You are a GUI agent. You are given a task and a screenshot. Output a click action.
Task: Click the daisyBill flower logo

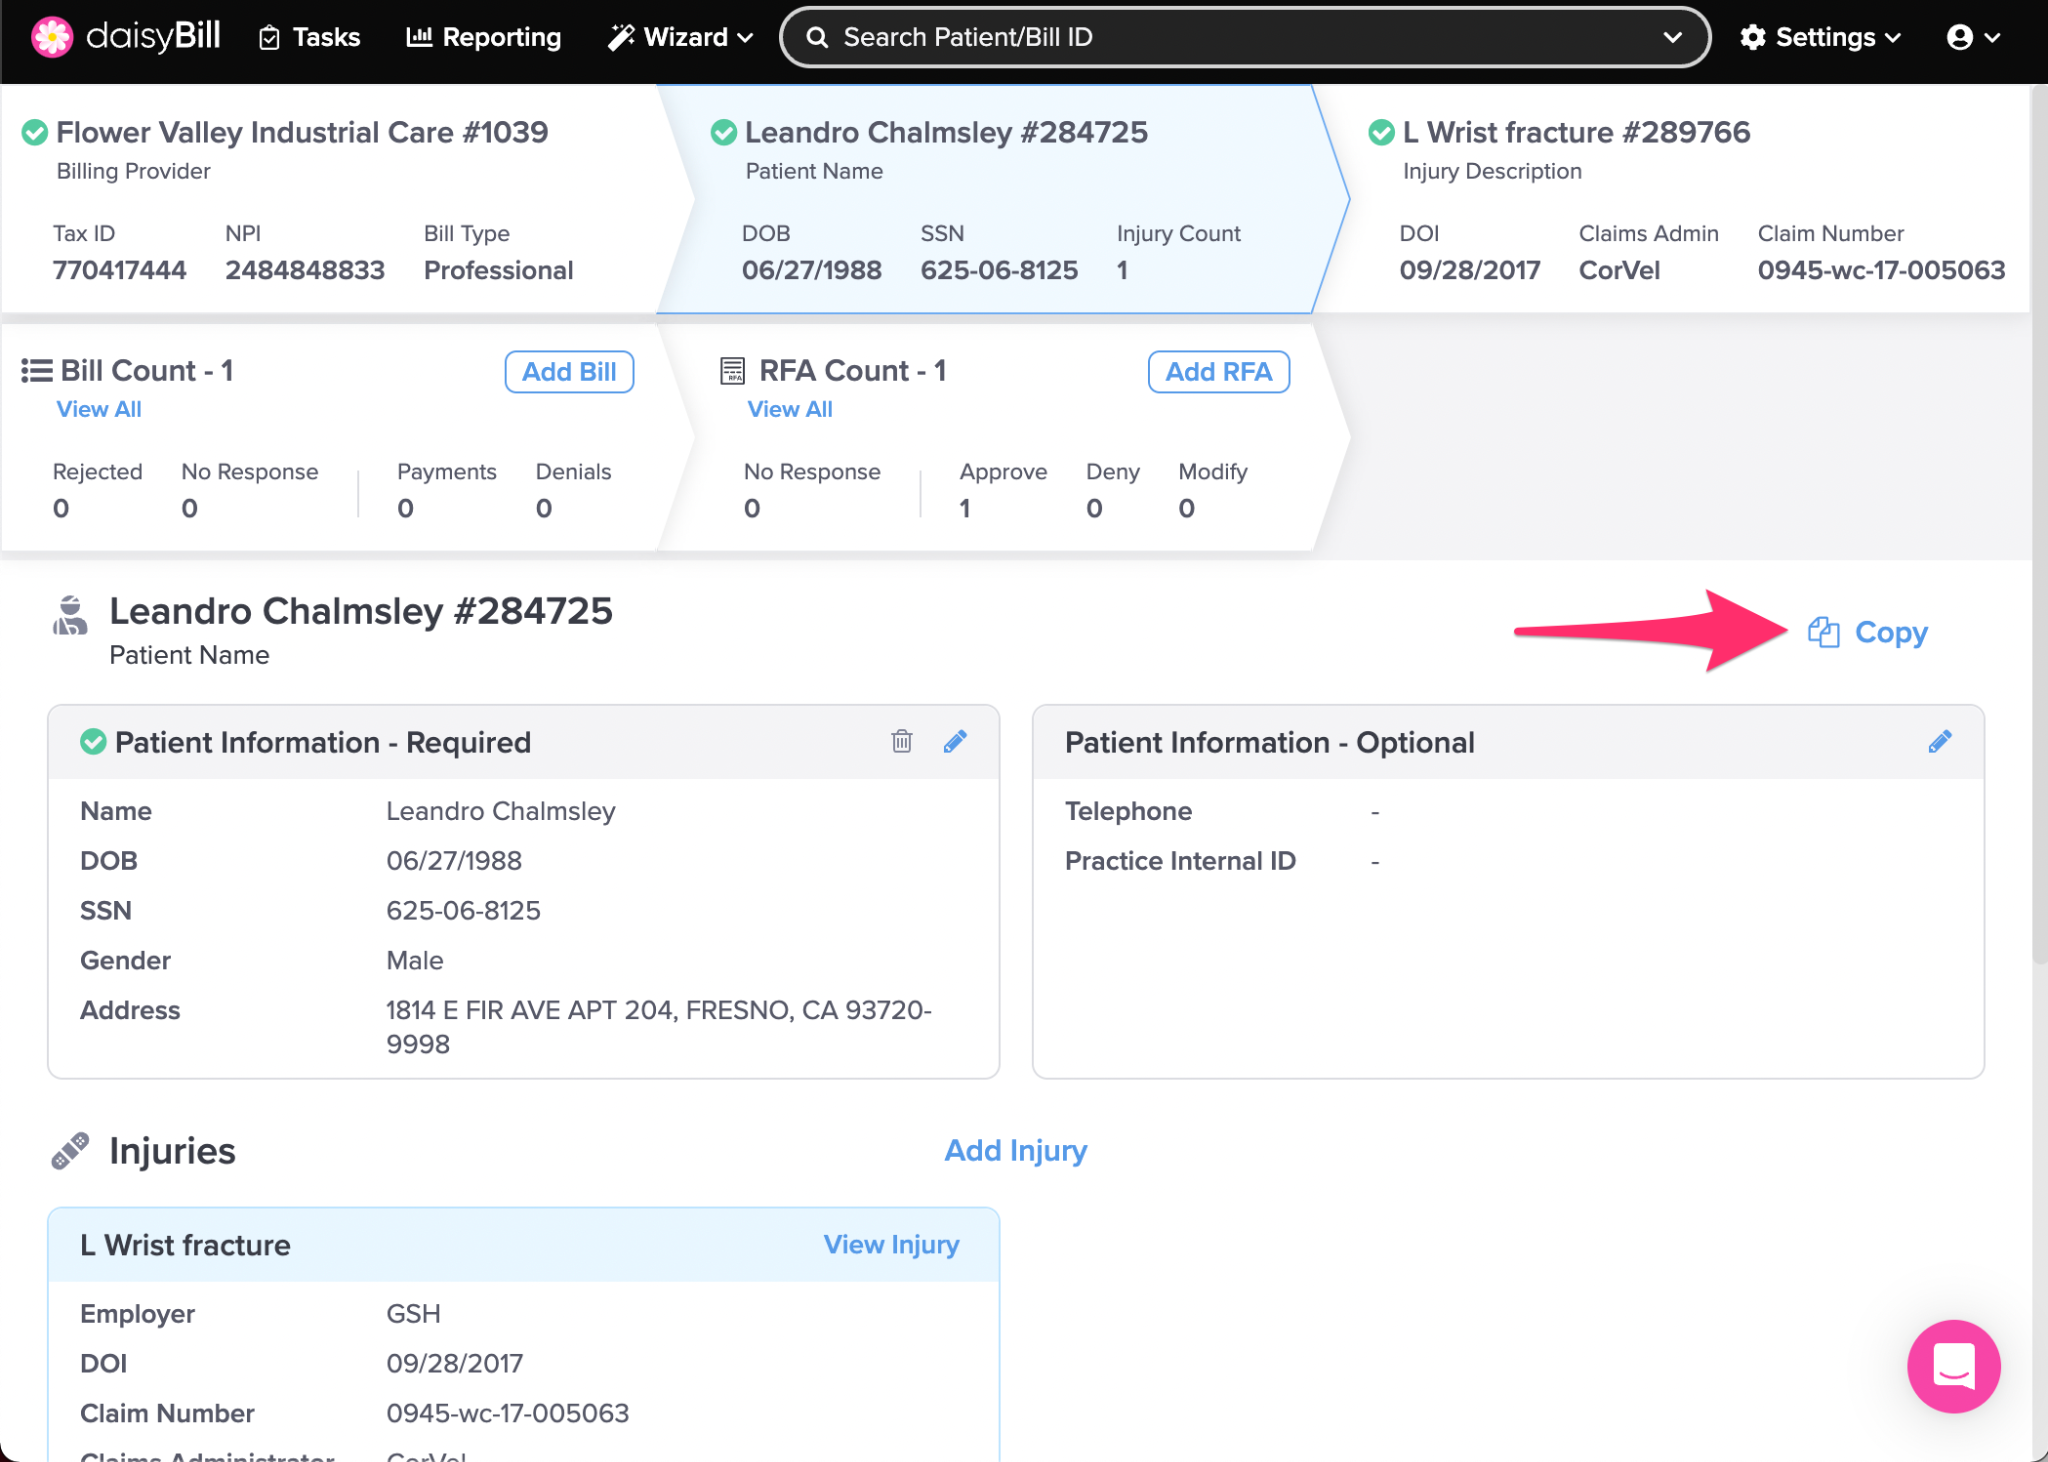[x=52, y=37]
